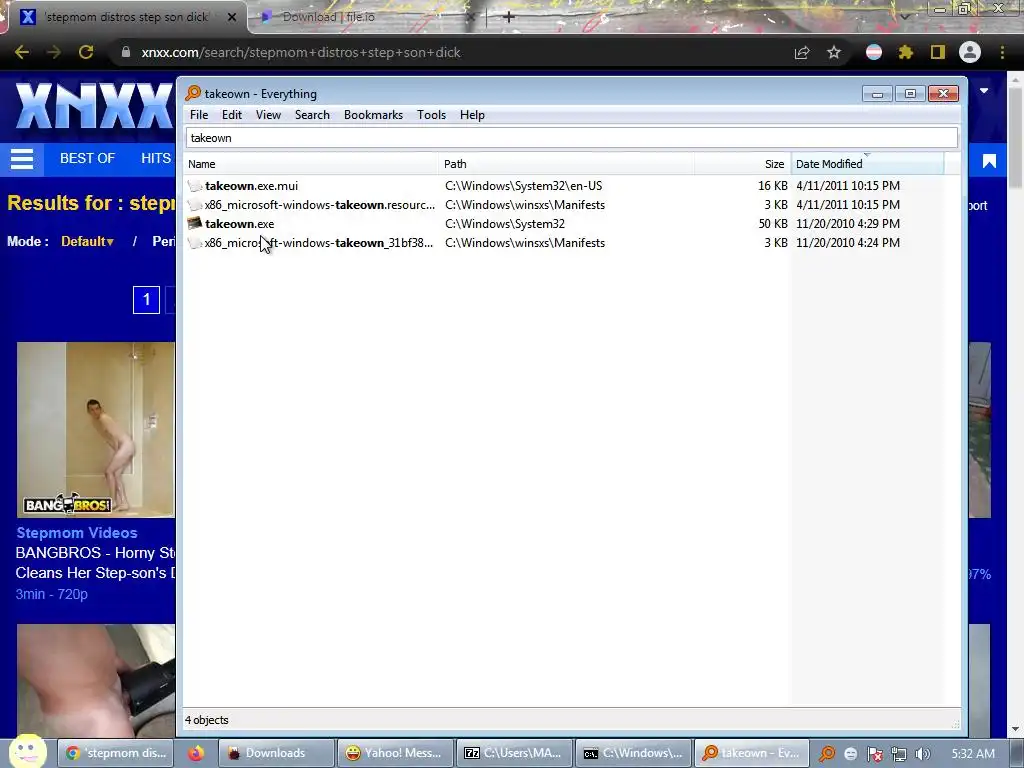The image size is (1024, 768).
Task: Sort results by the Name column header
Action: [x=312, y=164]
